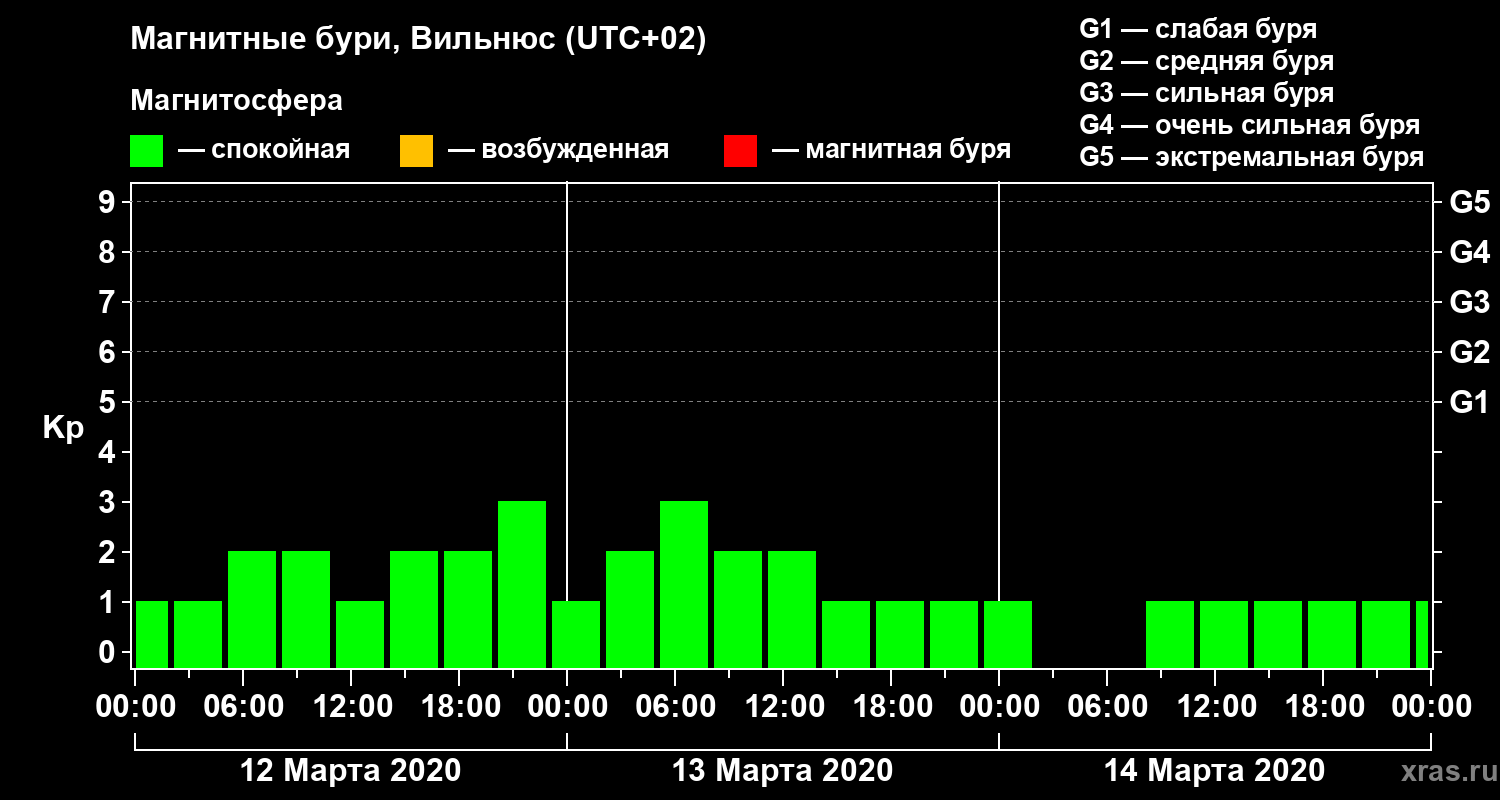Click the '00:00' label starting 14 Марта

click(x=999, y=706)
